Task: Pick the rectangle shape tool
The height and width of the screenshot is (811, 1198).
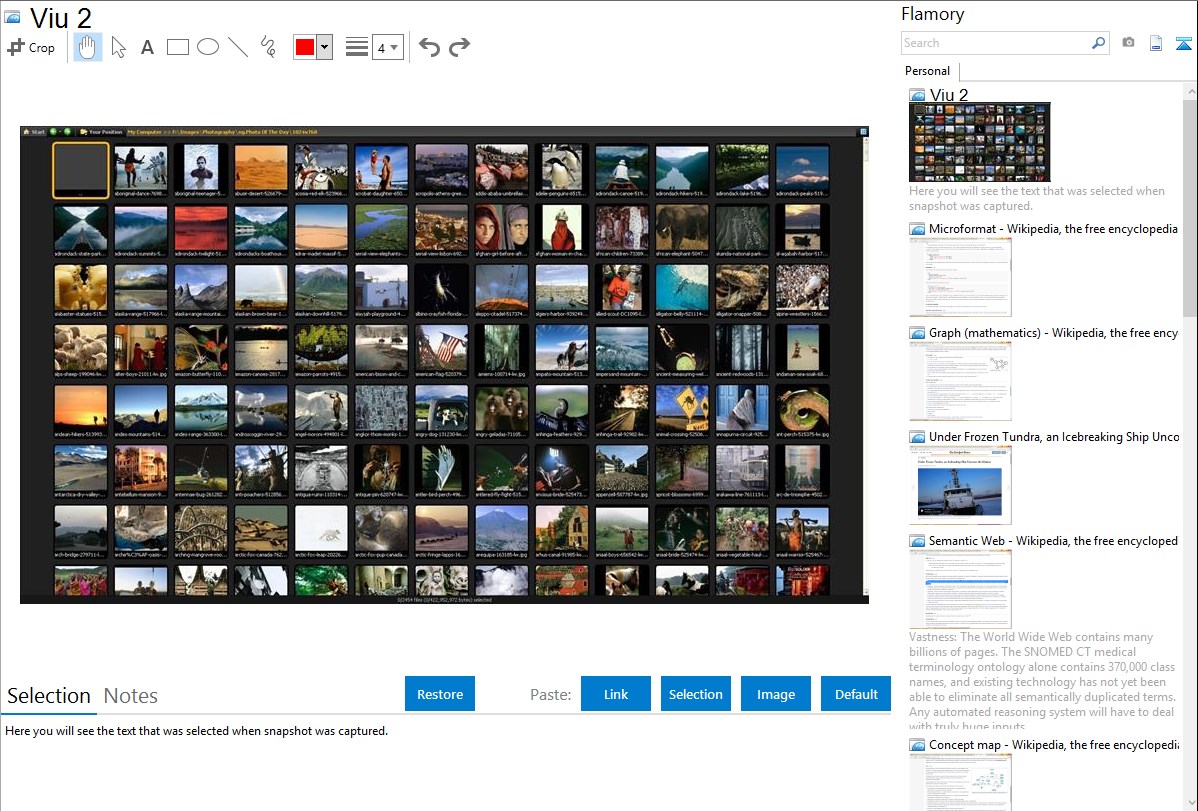Action: [178, 47]
